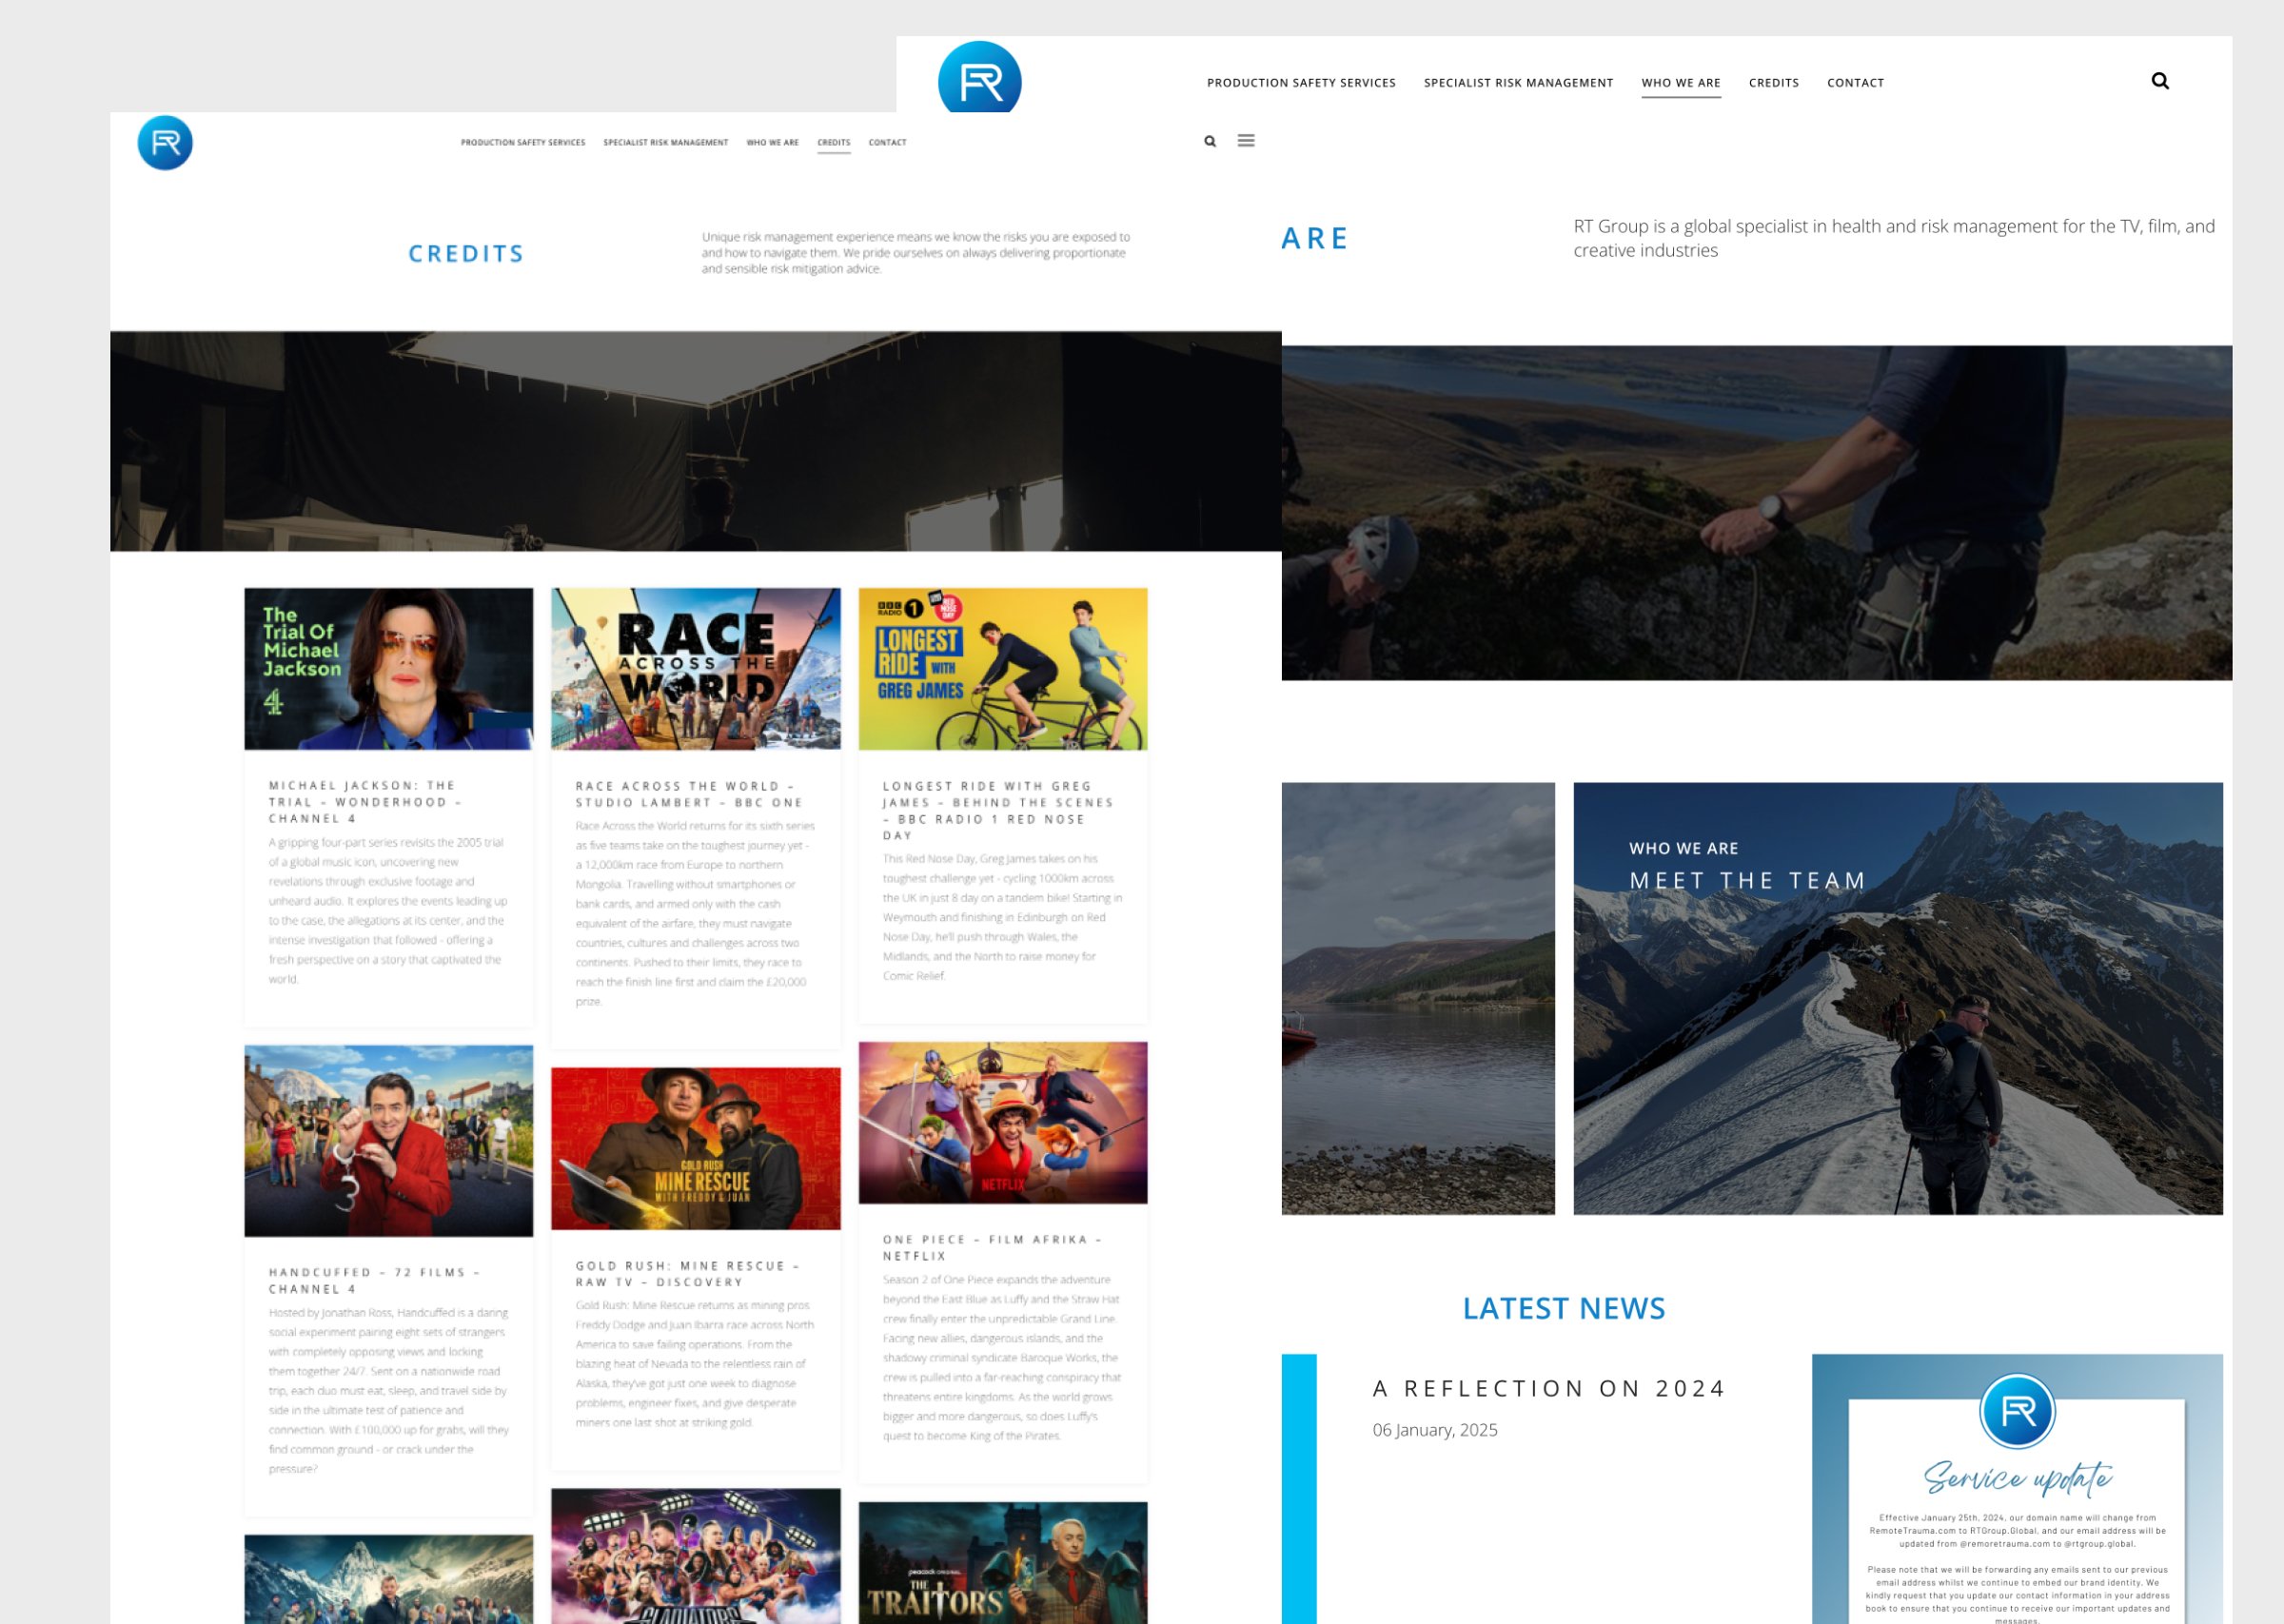
Task: Open the Meet The Team tile
Action: [1898, 998]
